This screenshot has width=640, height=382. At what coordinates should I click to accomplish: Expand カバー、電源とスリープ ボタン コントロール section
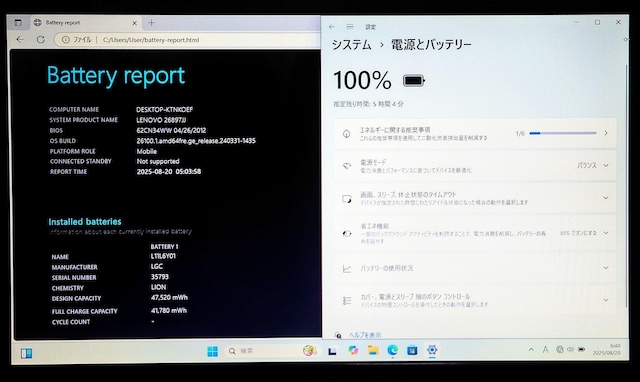point(475,300)
